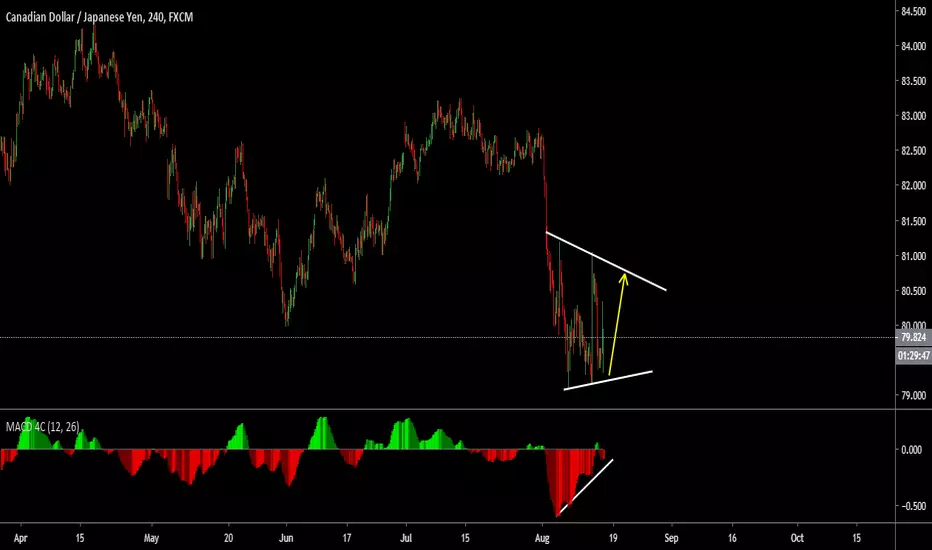Click the 81.500 price axis label

coord(914,221)
